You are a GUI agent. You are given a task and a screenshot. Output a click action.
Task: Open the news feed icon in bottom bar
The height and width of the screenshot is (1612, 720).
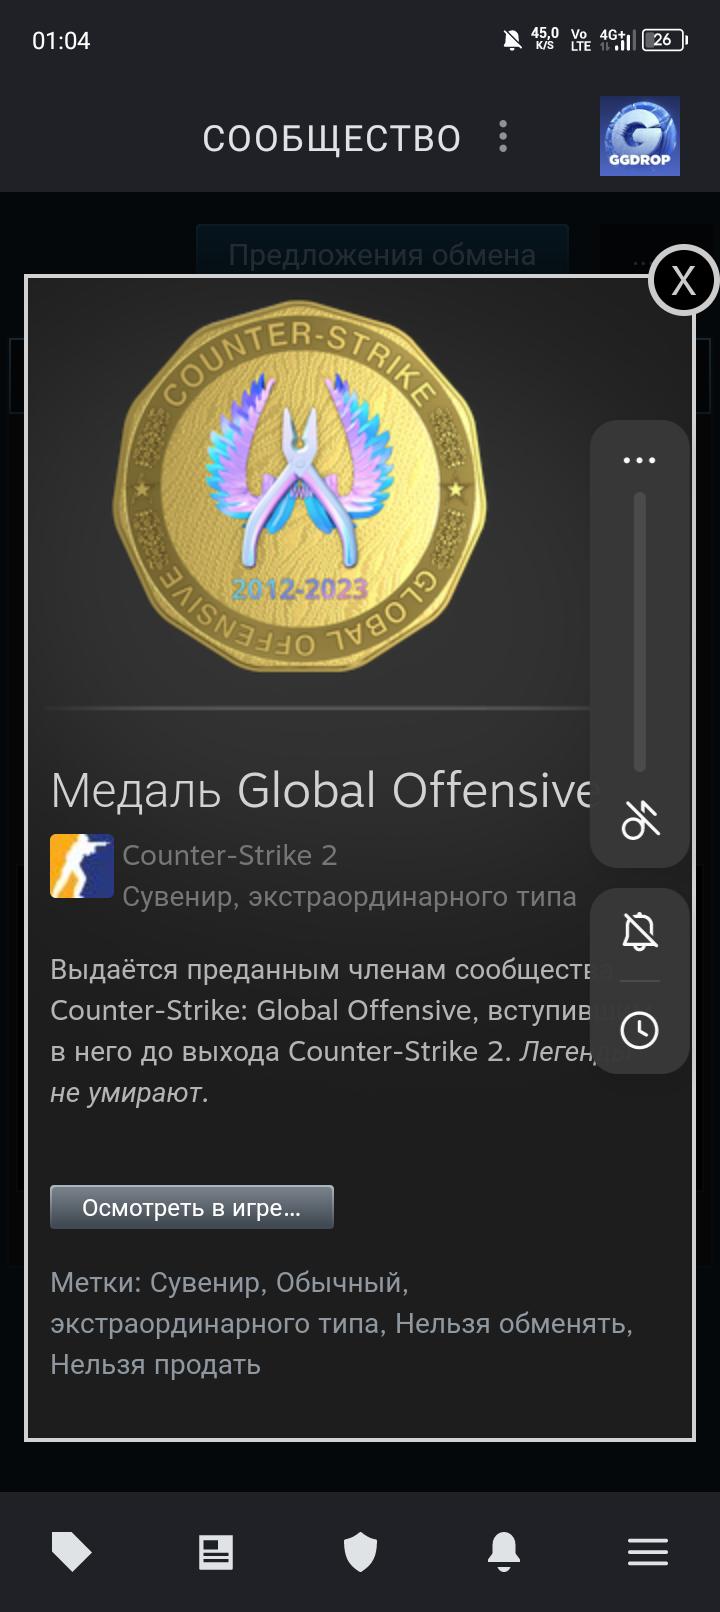(x=216, y=1552)
